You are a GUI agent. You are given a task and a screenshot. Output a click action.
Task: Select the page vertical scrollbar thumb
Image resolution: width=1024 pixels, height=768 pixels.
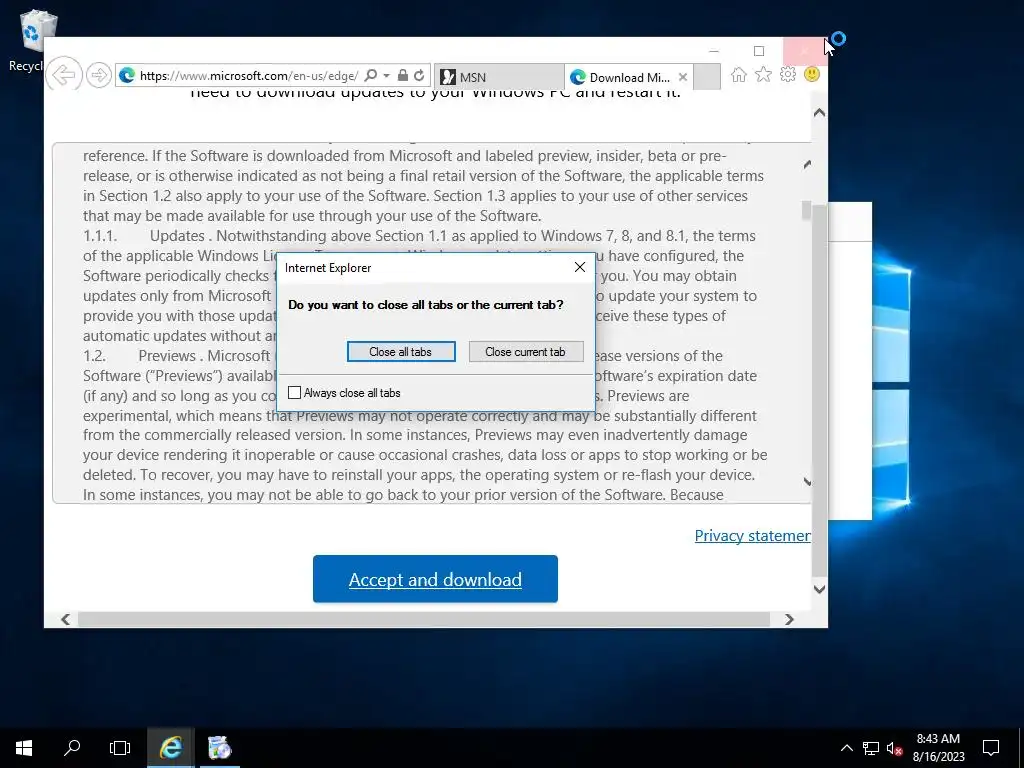820,390
